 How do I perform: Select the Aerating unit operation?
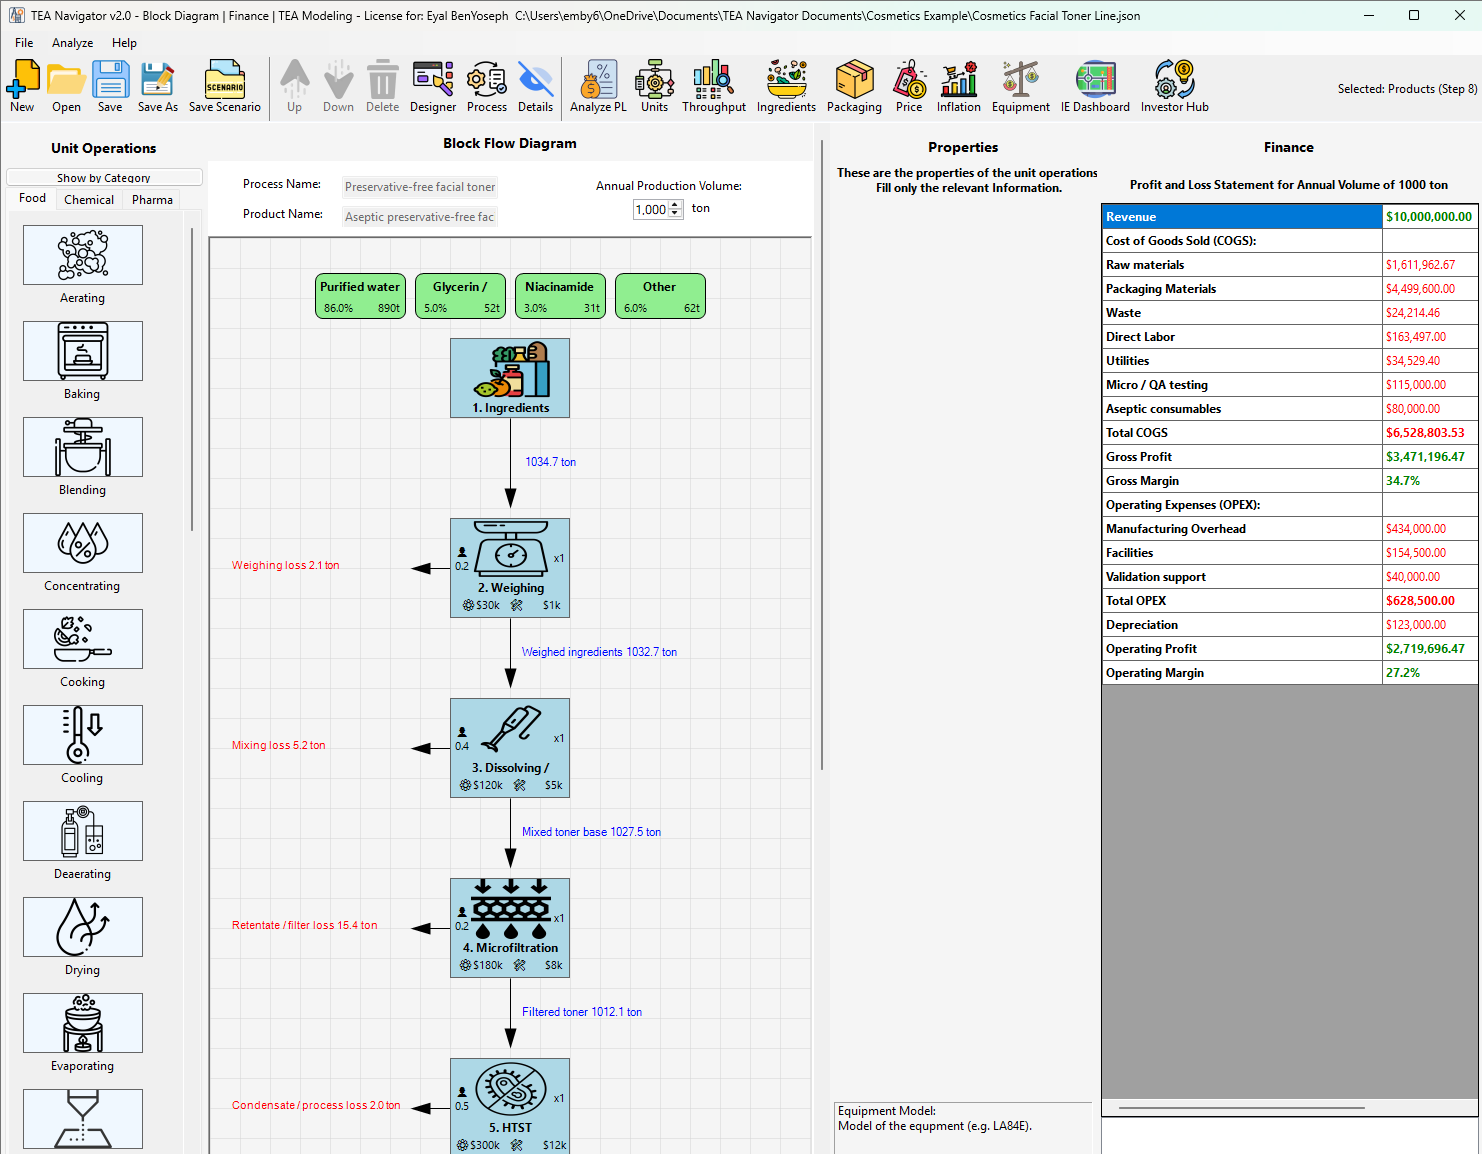(83, 255)
